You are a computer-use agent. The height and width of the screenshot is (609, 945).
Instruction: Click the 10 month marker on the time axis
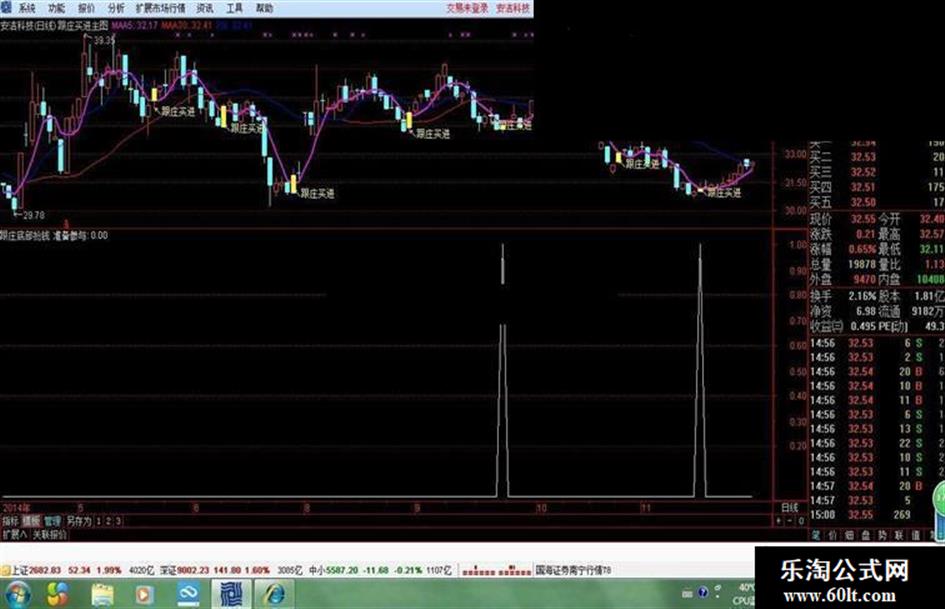point(541,508)
